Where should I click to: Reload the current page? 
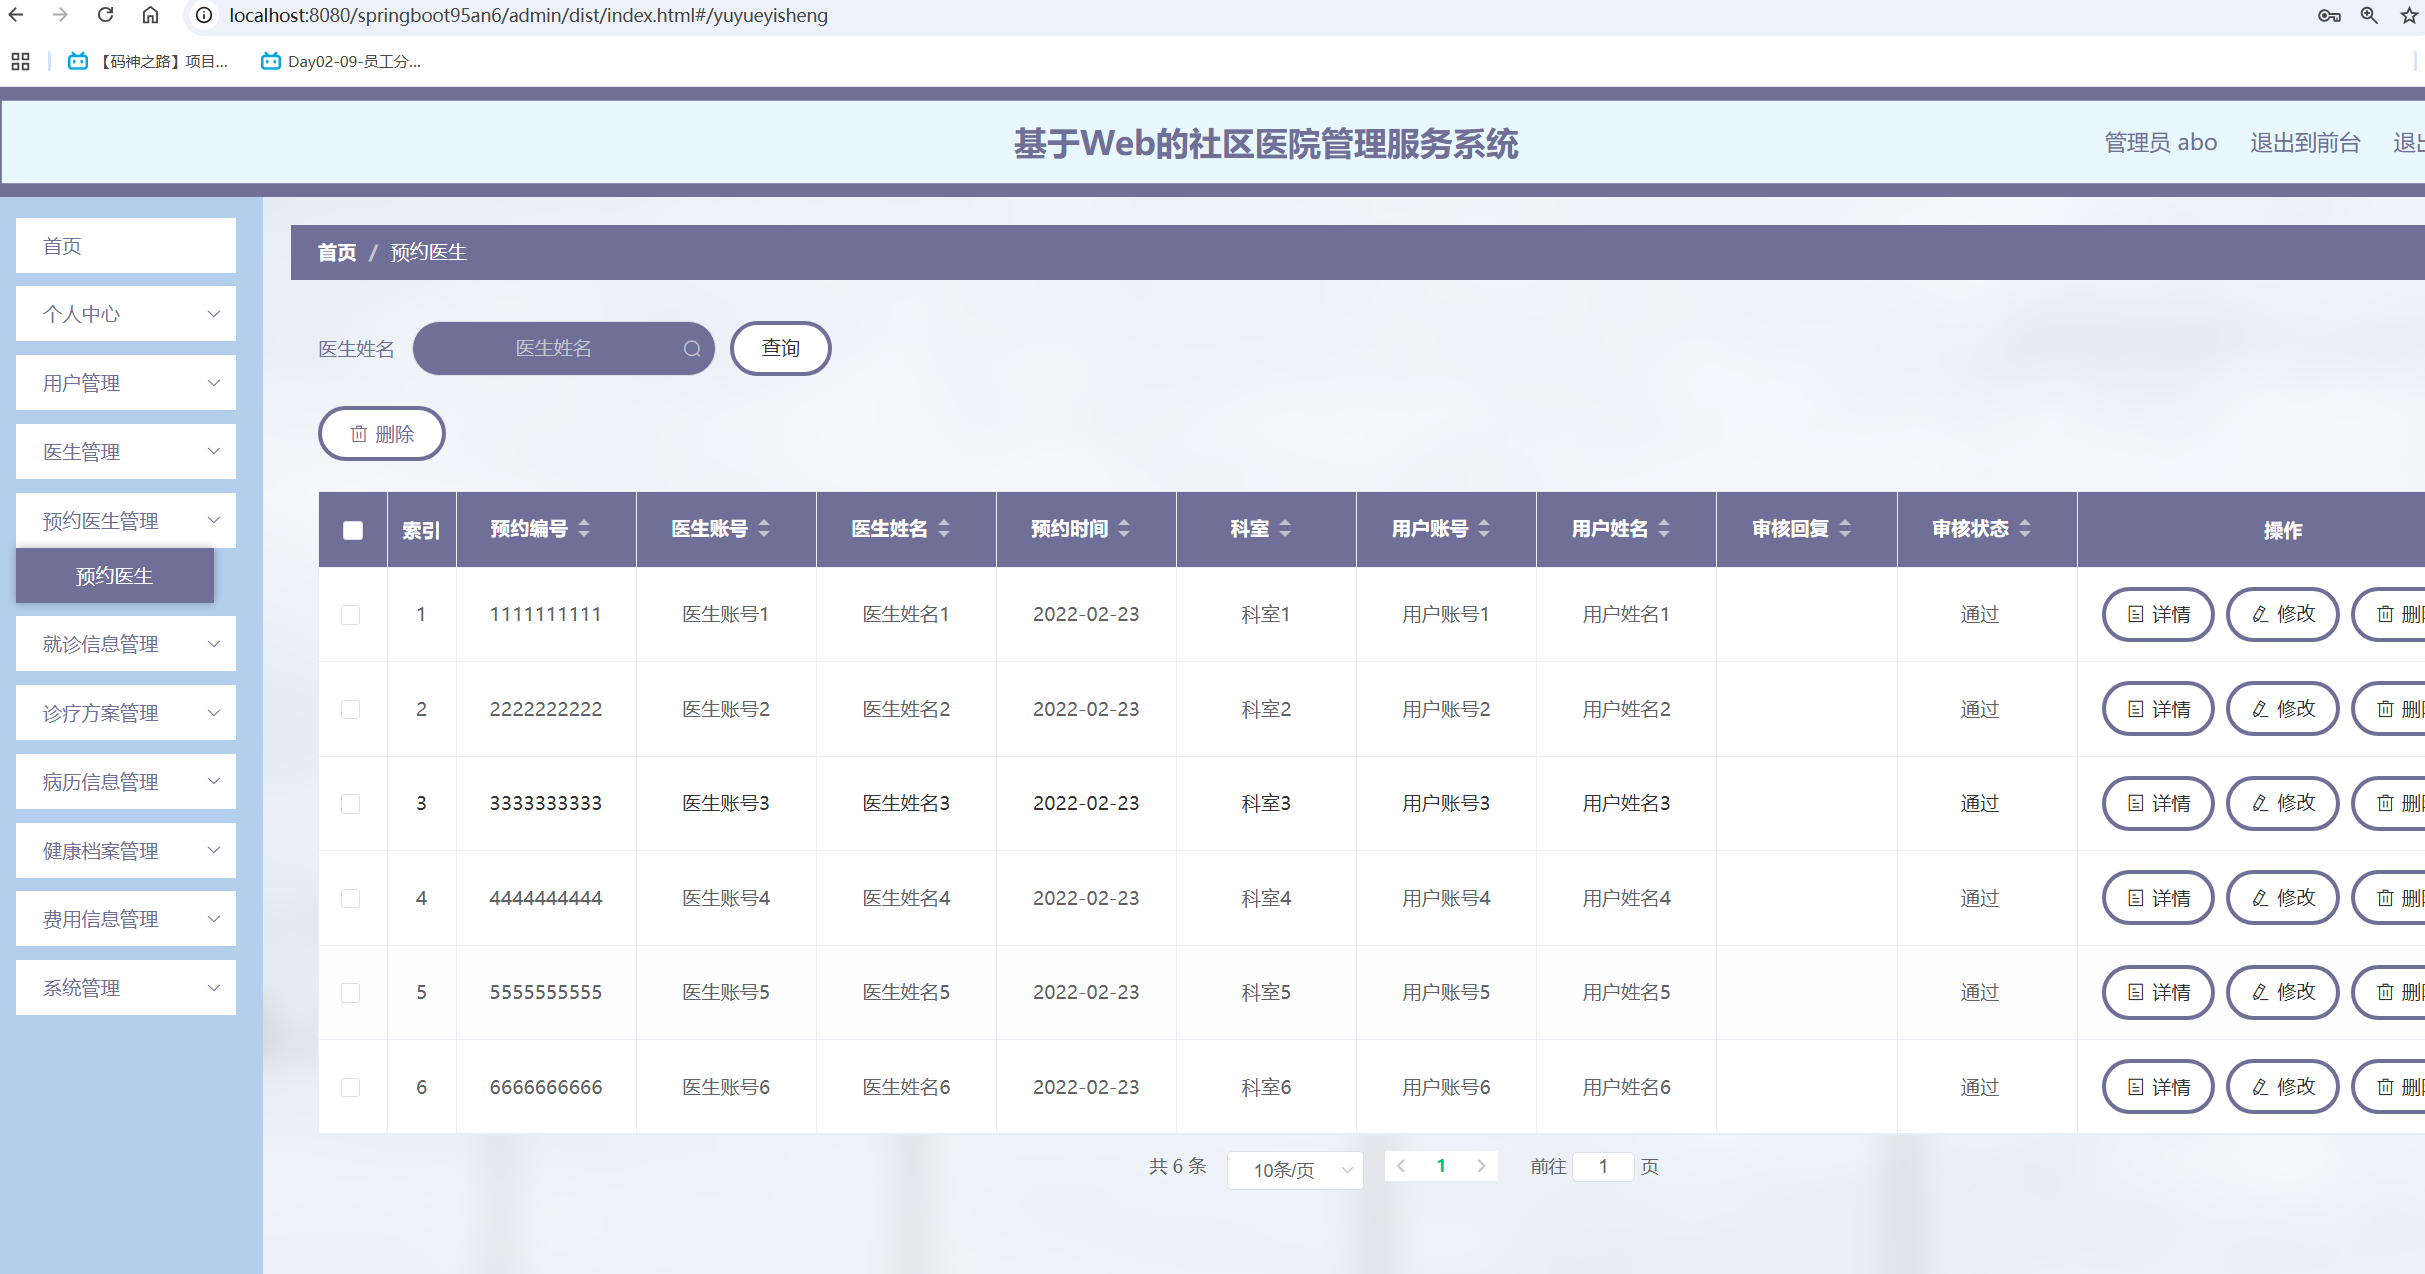coord(105,15)
